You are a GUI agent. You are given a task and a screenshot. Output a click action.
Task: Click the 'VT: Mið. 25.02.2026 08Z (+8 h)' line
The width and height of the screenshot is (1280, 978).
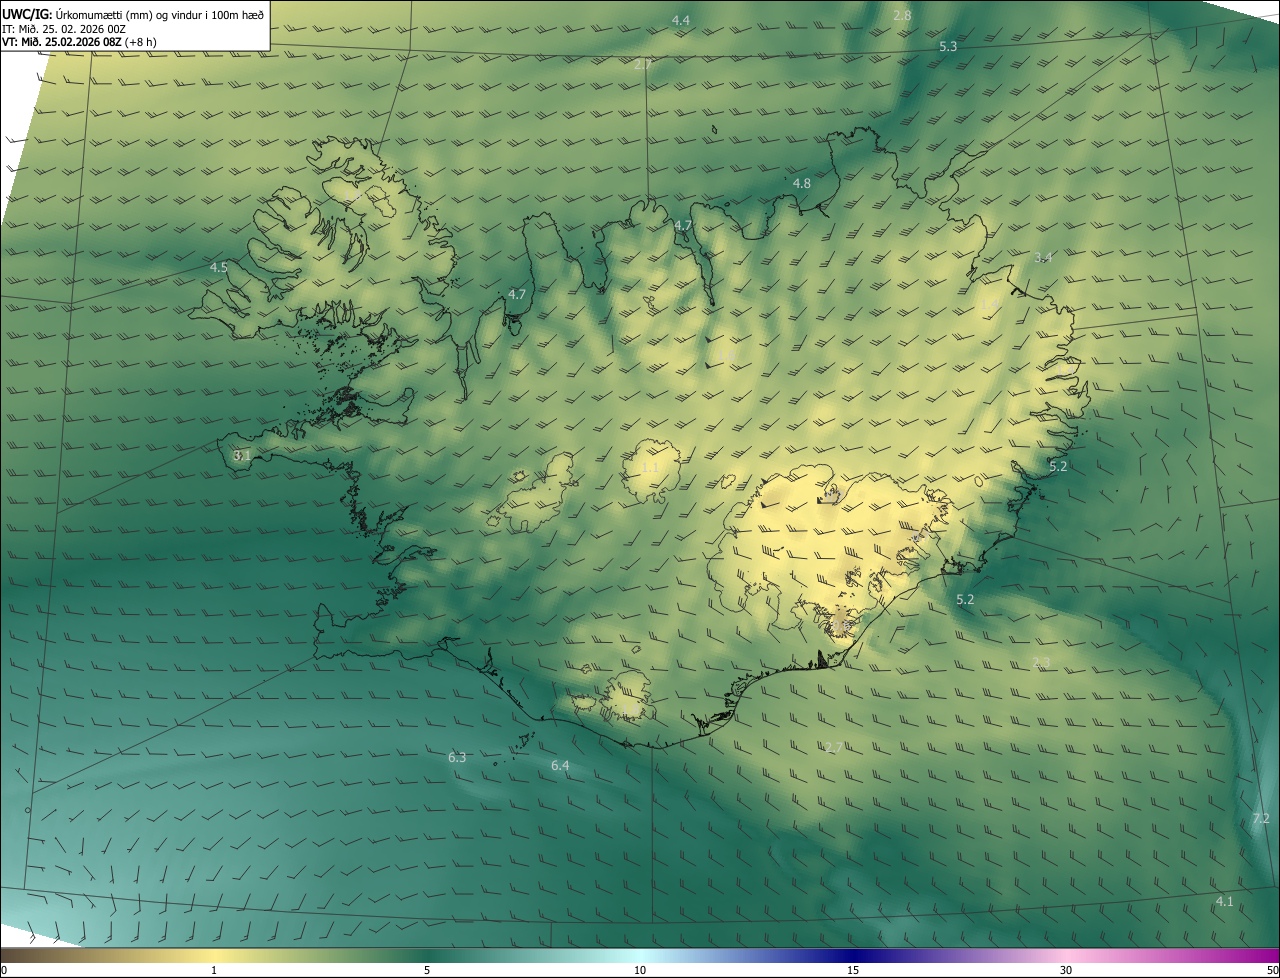[79, 42]
